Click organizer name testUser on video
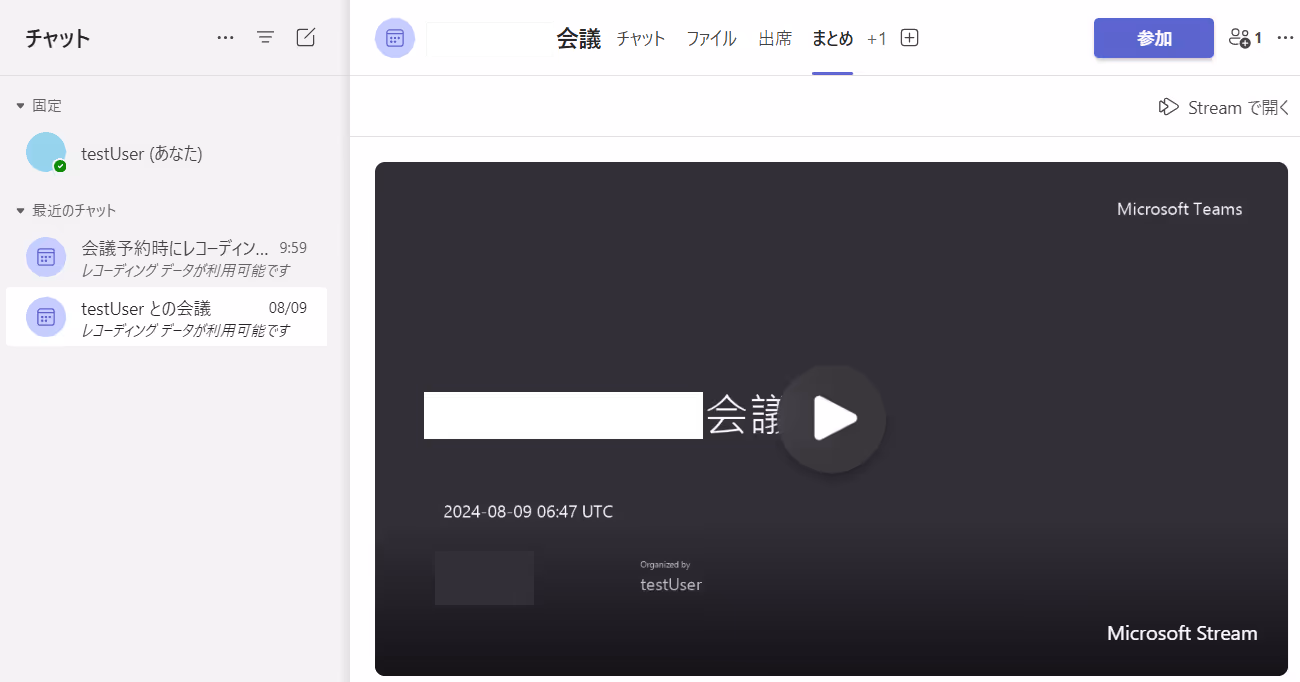Screen dimensions: 1300x682 [671, 584]
